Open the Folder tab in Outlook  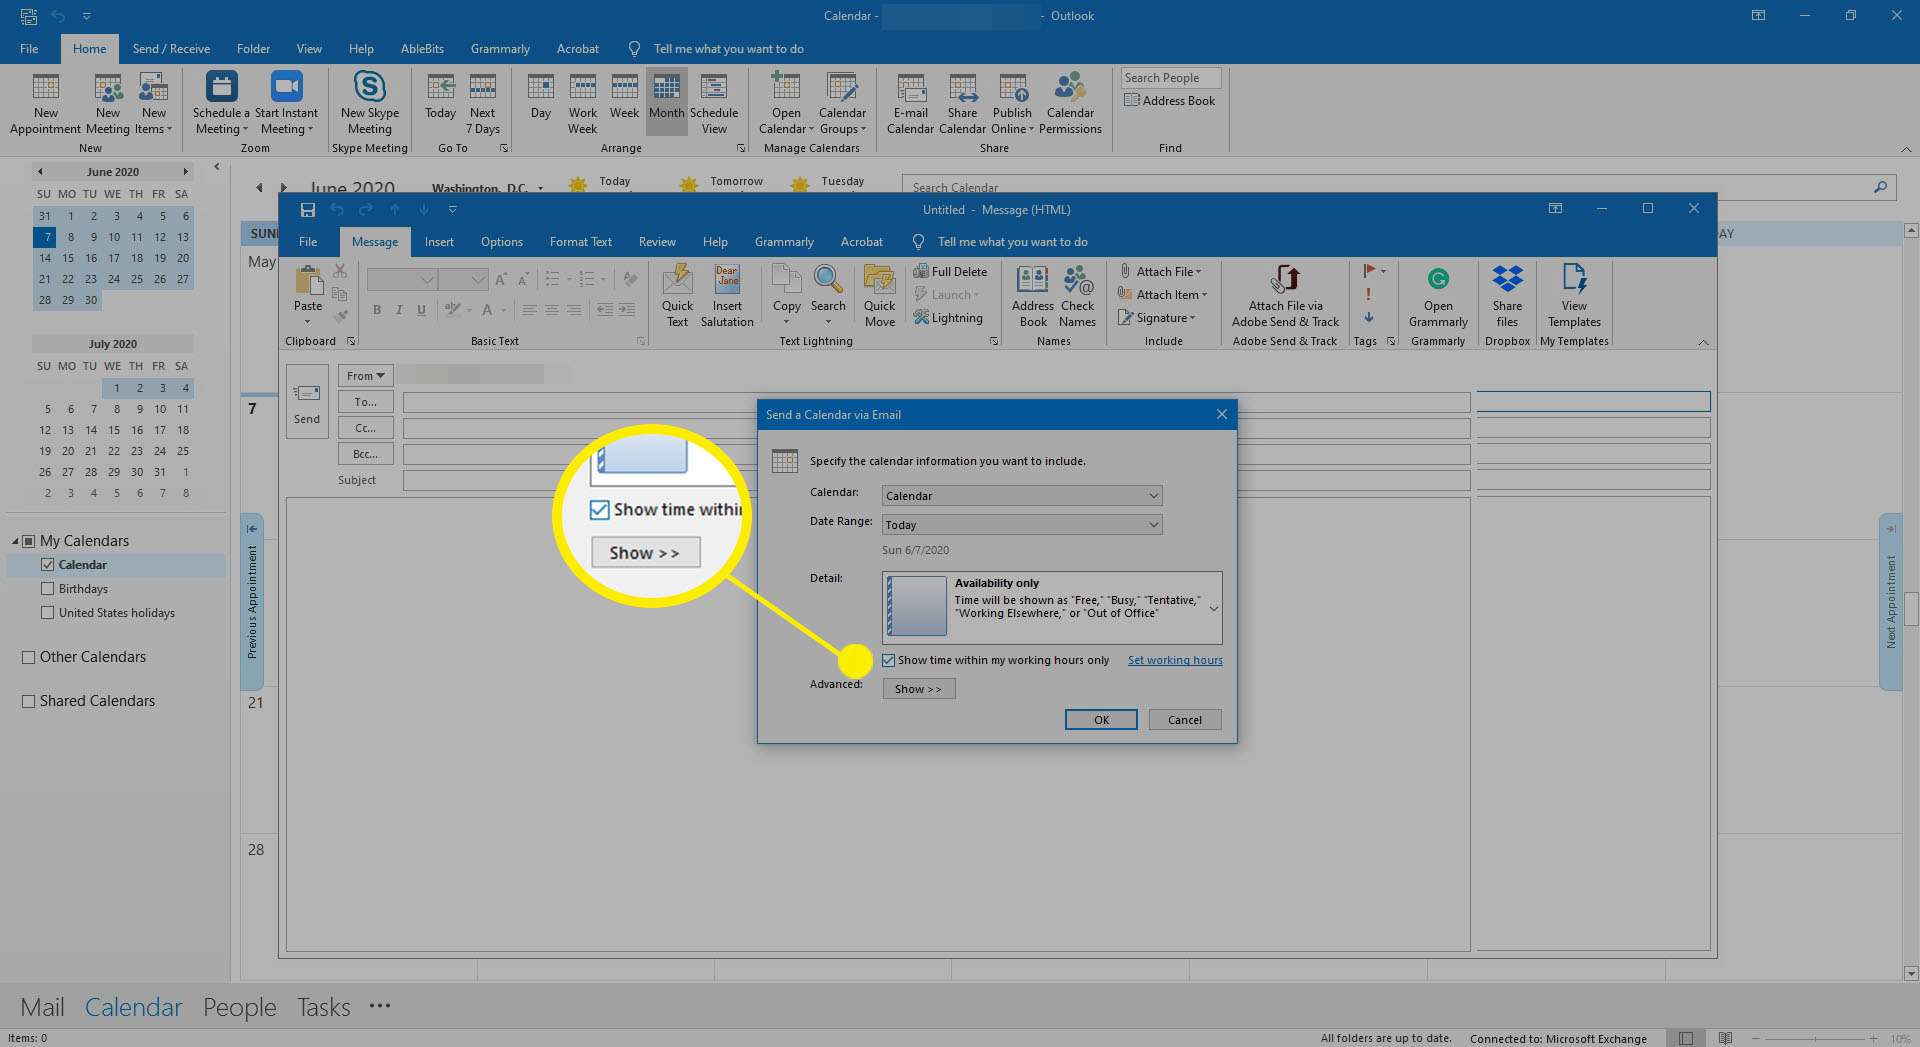[253, 49]
